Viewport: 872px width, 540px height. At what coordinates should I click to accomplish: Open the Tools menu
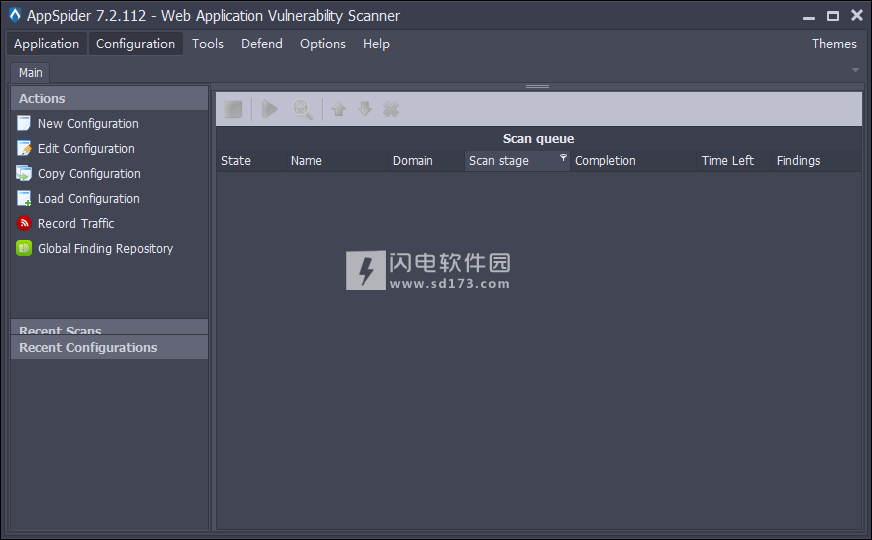point(208,43)
